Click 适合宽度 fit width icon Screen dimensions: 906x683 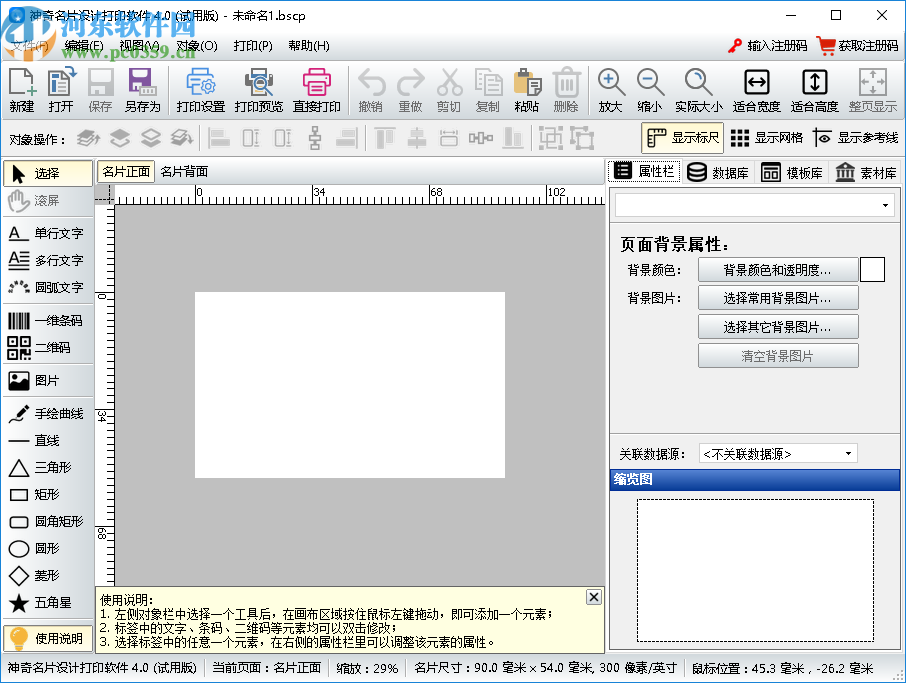756,90
